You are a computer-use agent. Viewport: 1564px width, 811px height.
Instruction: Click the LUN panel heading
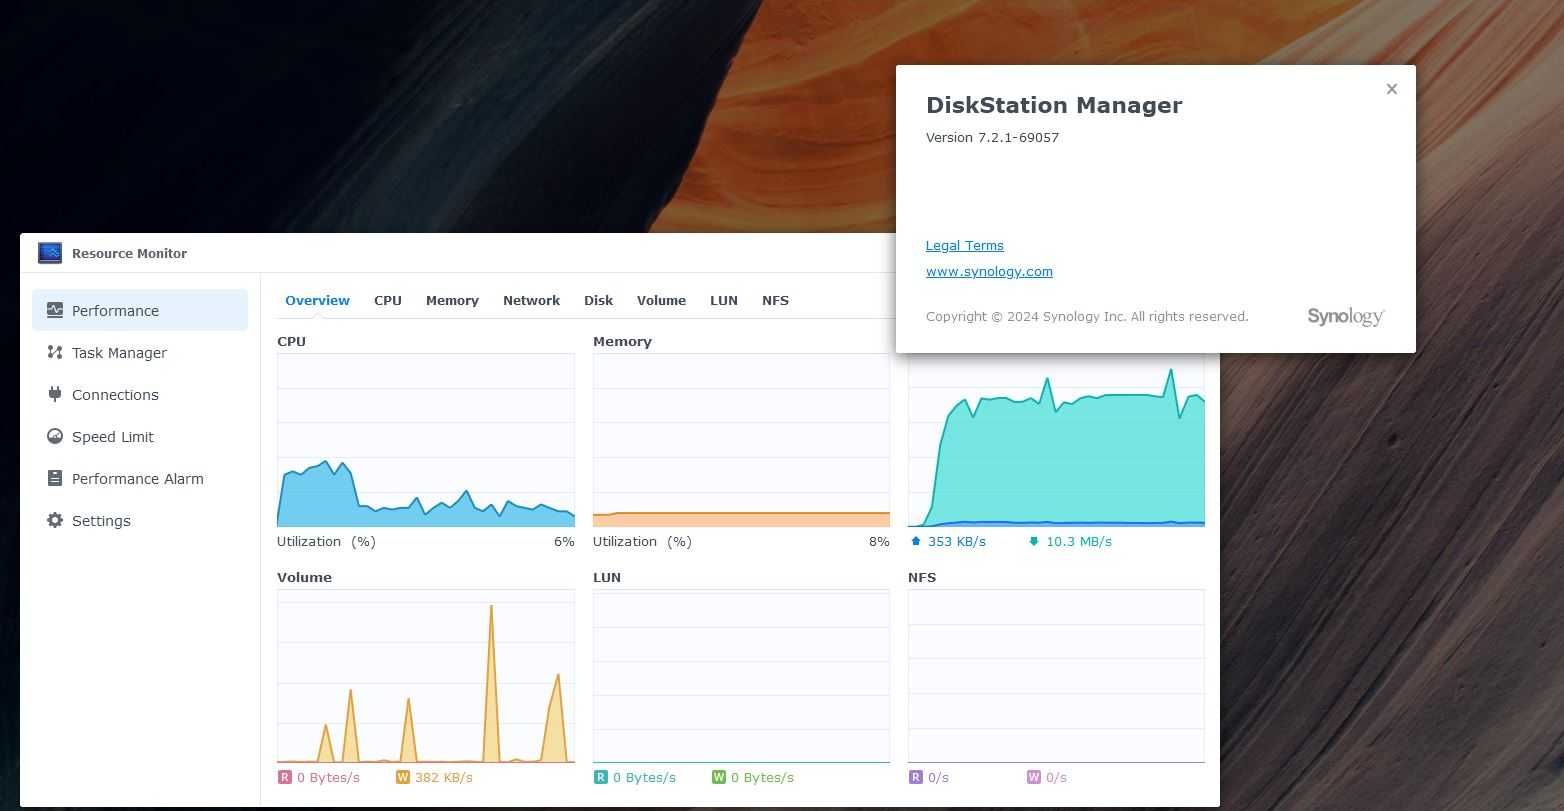pyautogui.click(x=607, y=577)
